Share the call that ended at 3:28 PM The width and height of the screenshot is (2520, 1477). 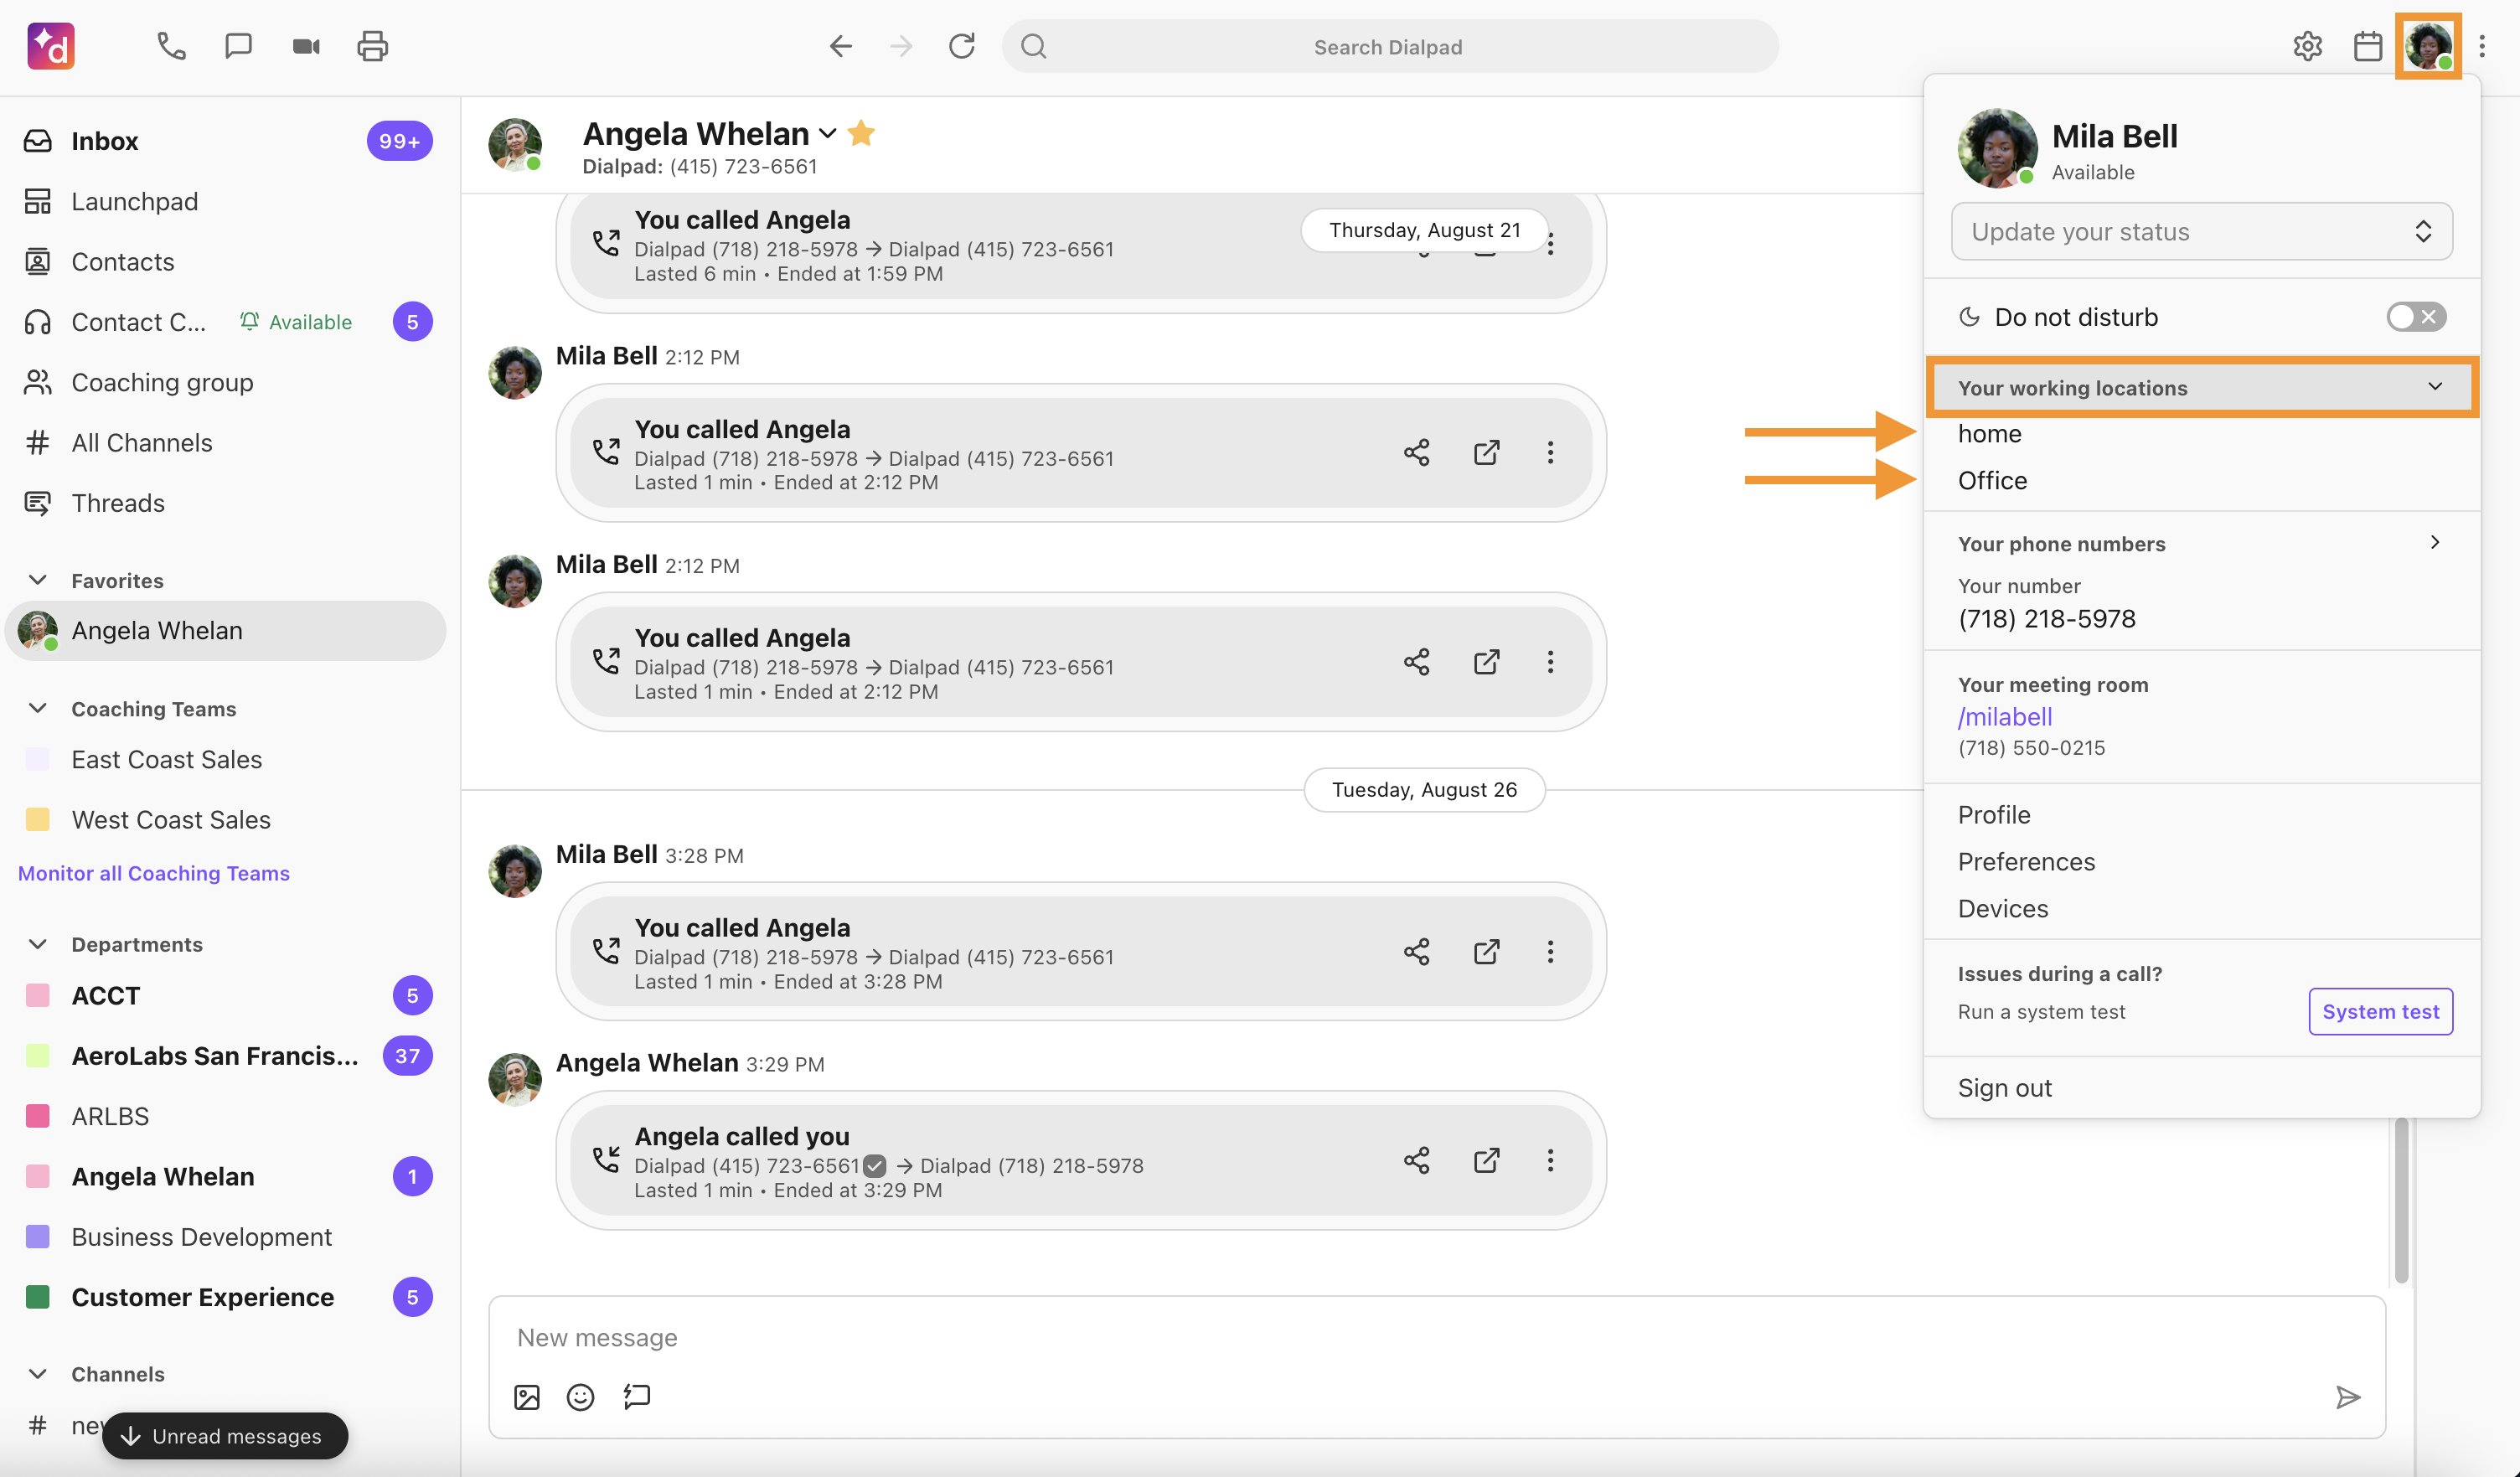(1417, 951)
